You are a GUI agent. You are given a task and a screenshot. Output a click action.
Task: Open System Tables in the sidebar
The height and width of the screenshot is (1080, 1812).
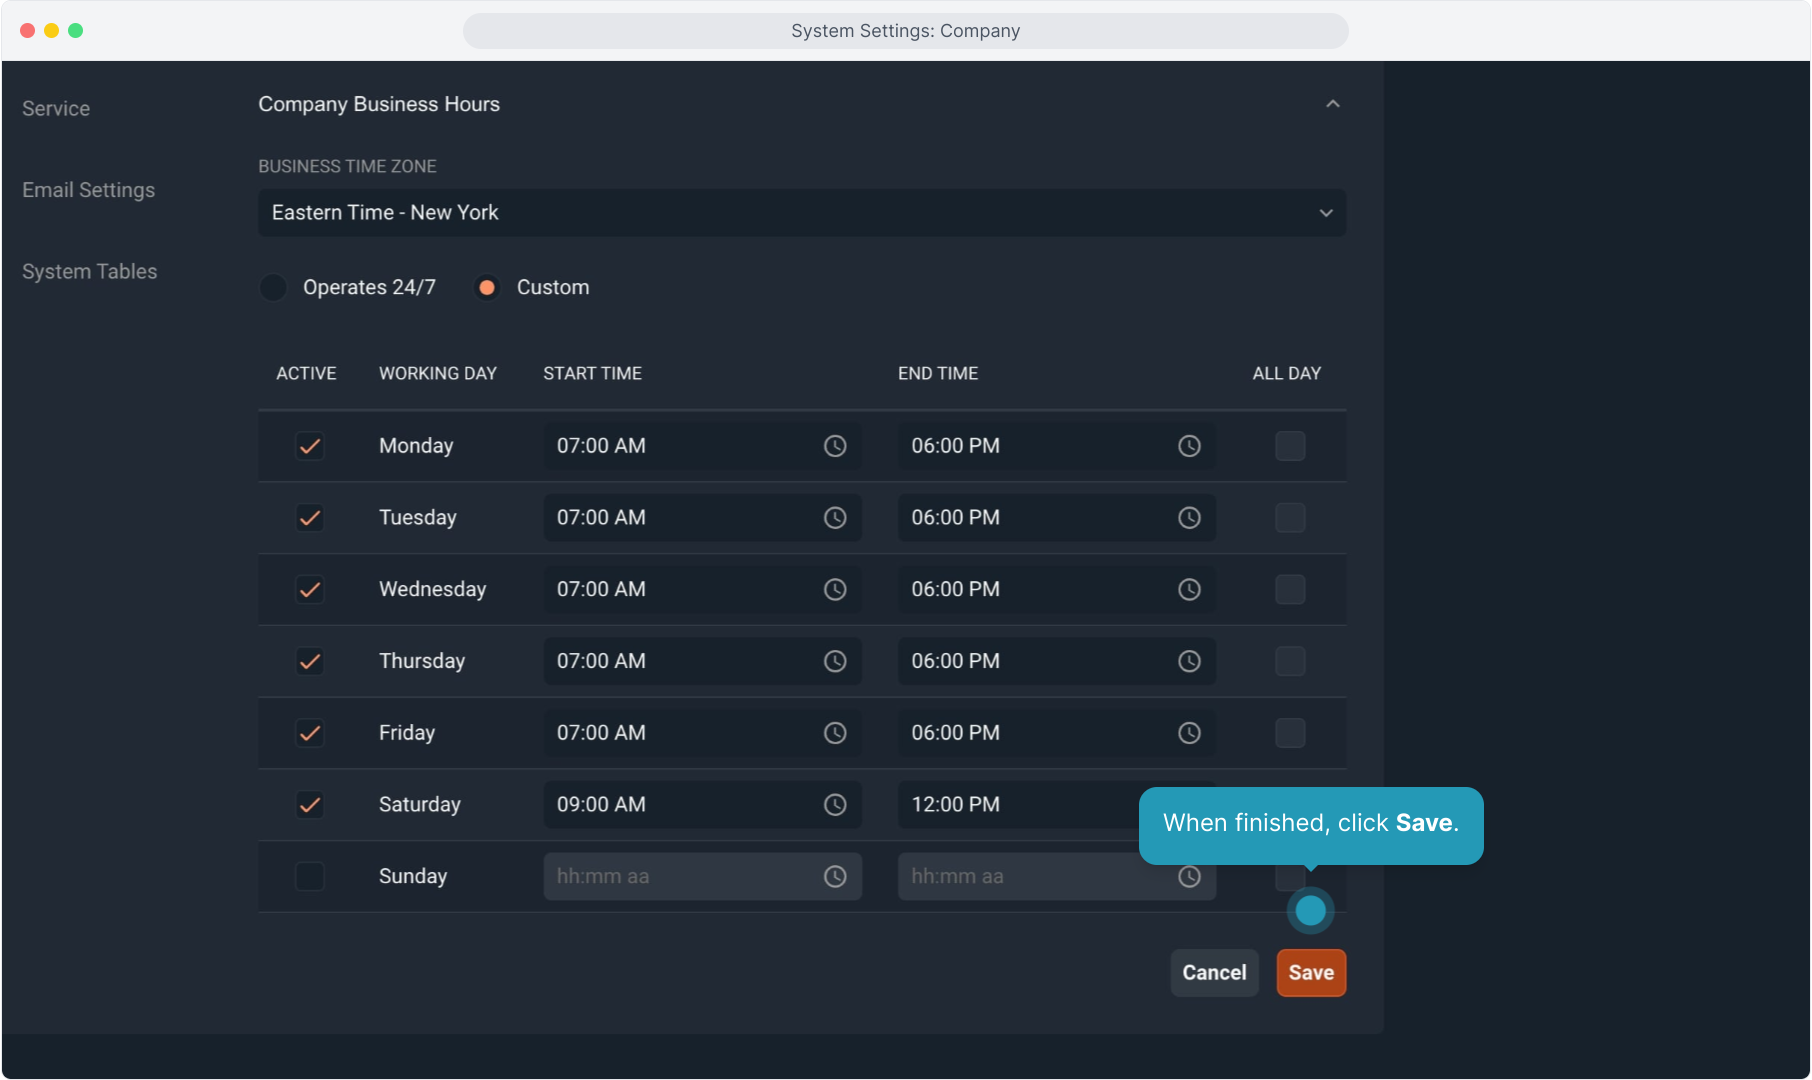89,272
